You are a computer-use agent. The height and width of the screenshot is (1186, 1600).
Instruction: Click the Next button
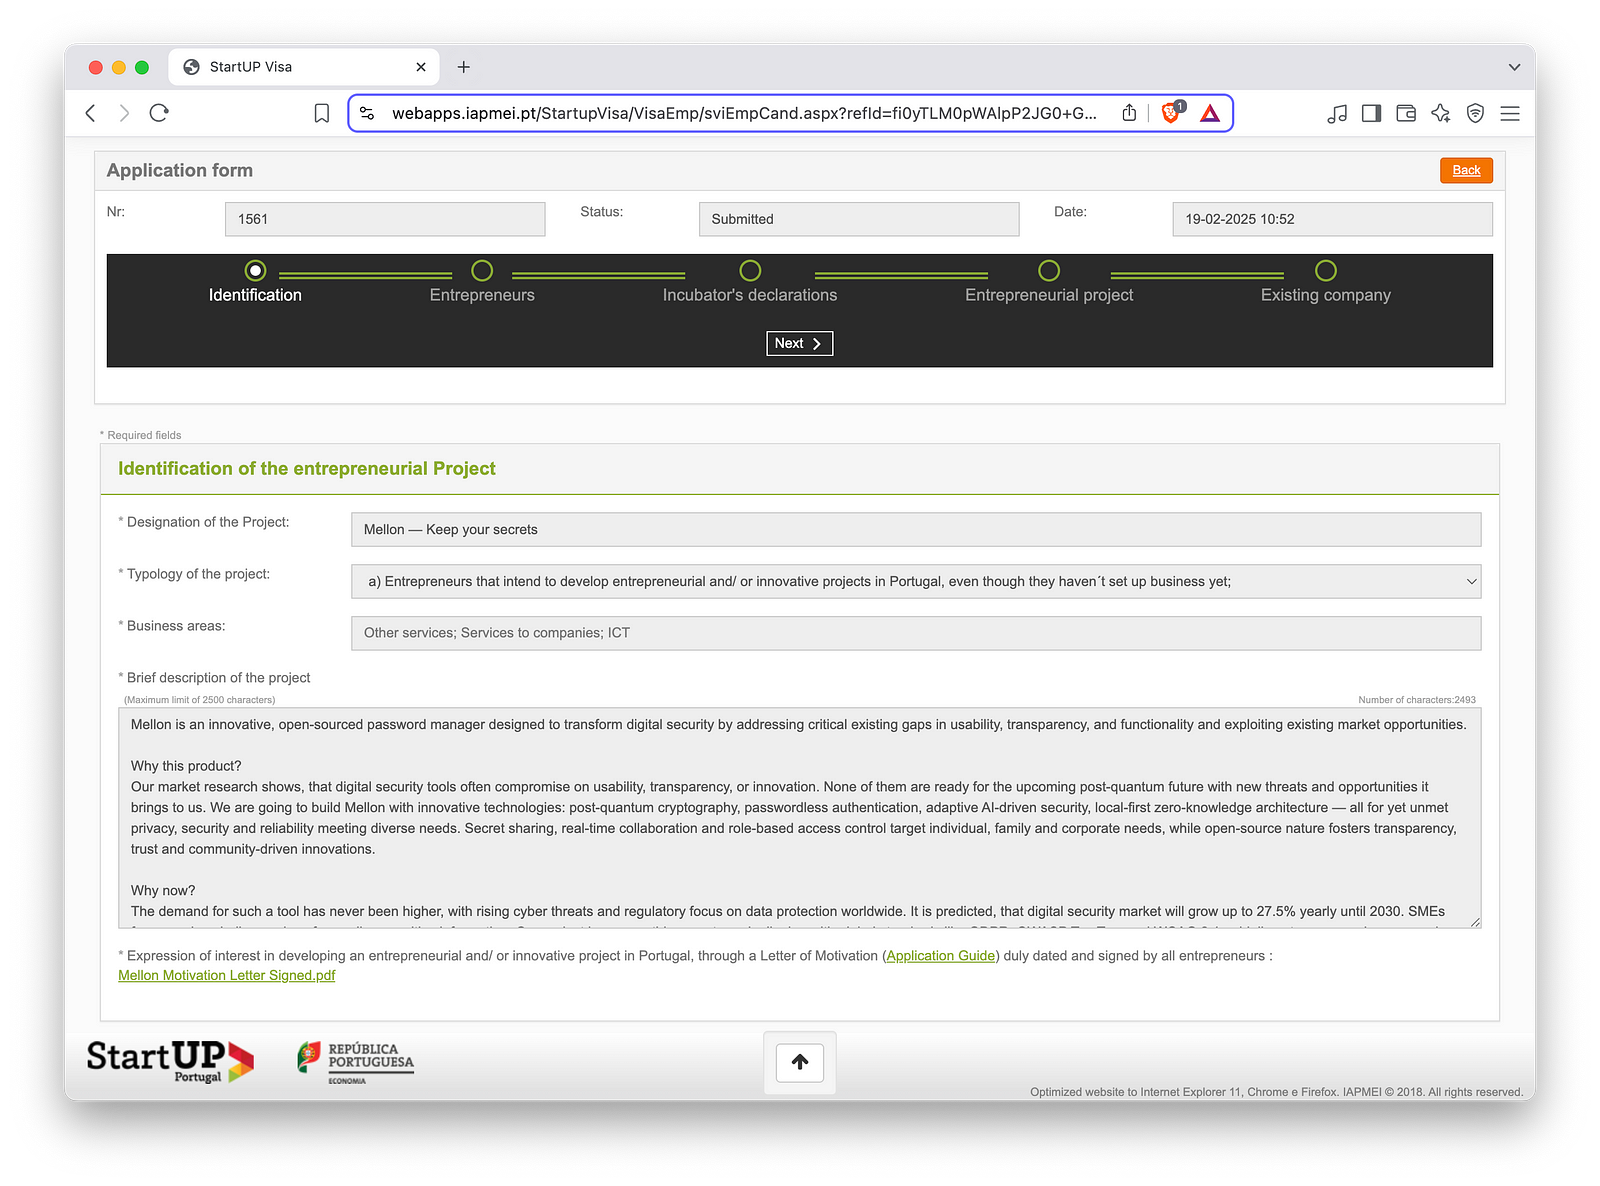click(799, 343)
